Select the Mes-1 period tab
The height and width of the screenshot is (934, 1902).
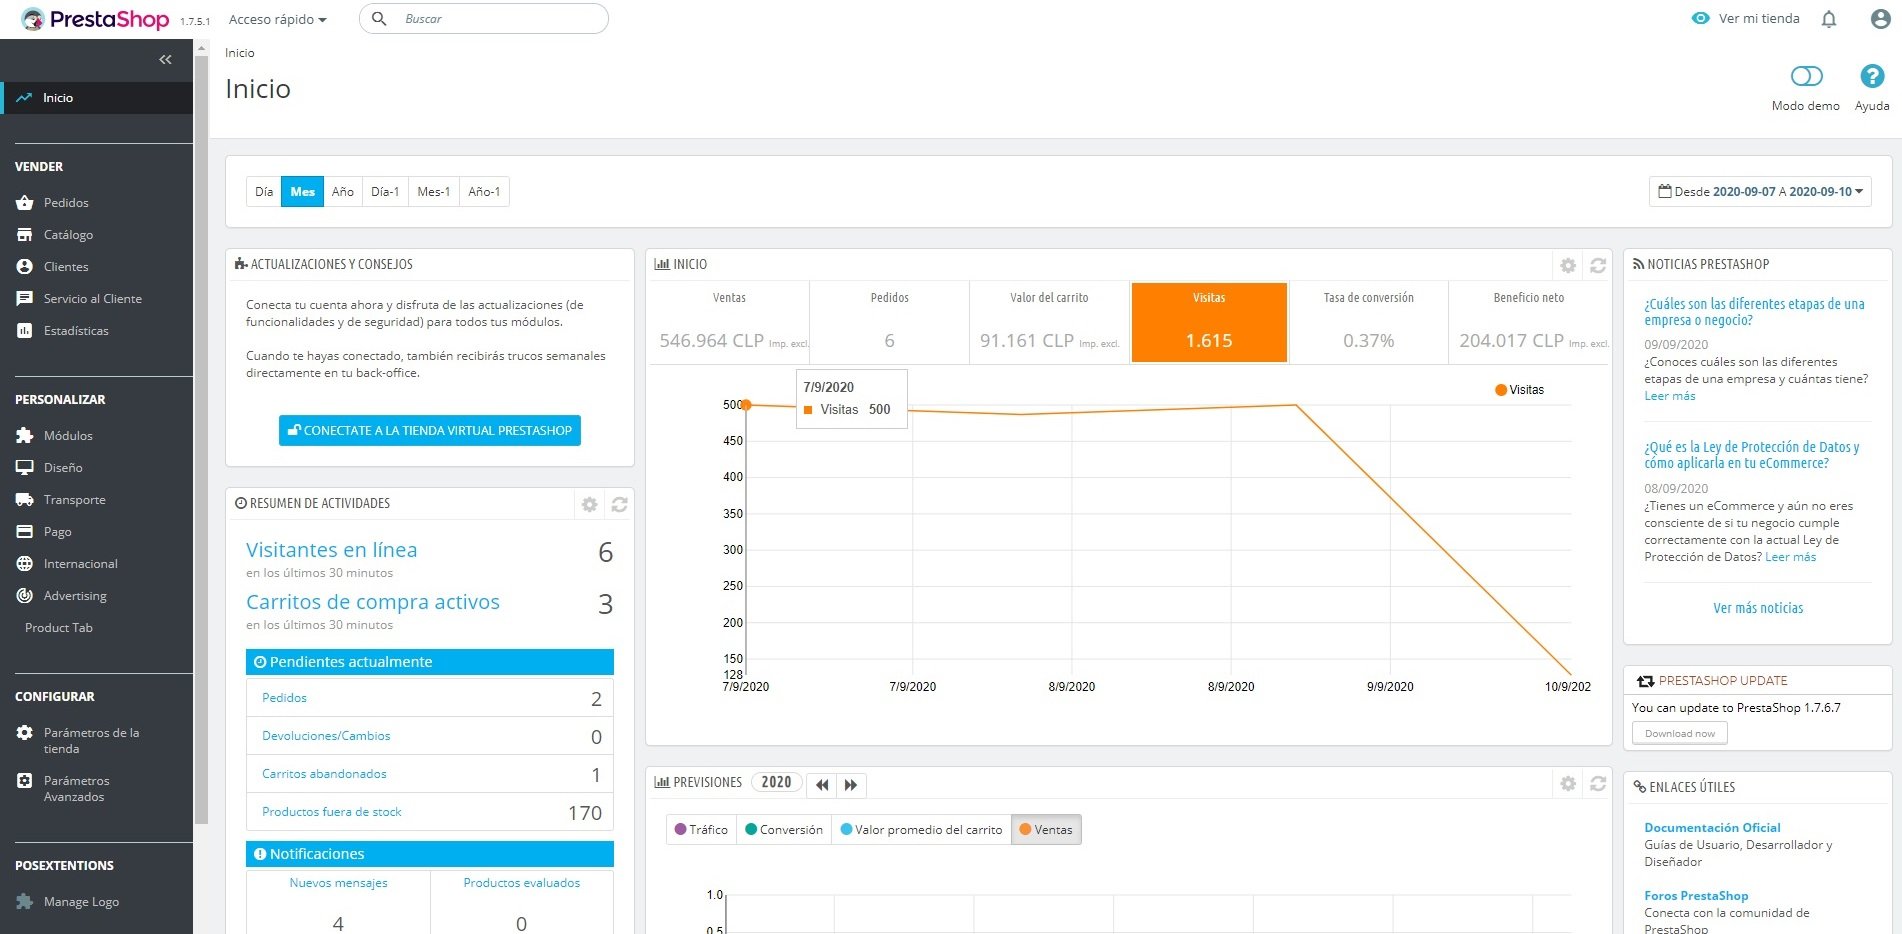(x=434, y=192)
